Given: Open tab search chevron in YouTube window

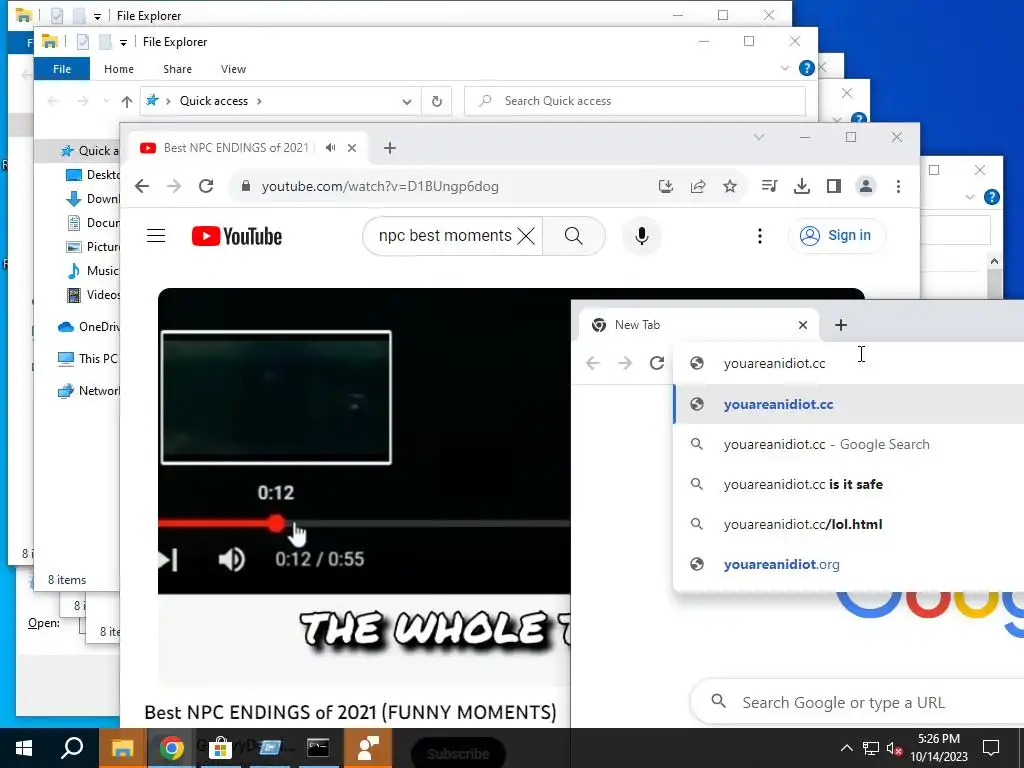Looking at the screenshot, I should pyautogui.click(x=758, y=137).
